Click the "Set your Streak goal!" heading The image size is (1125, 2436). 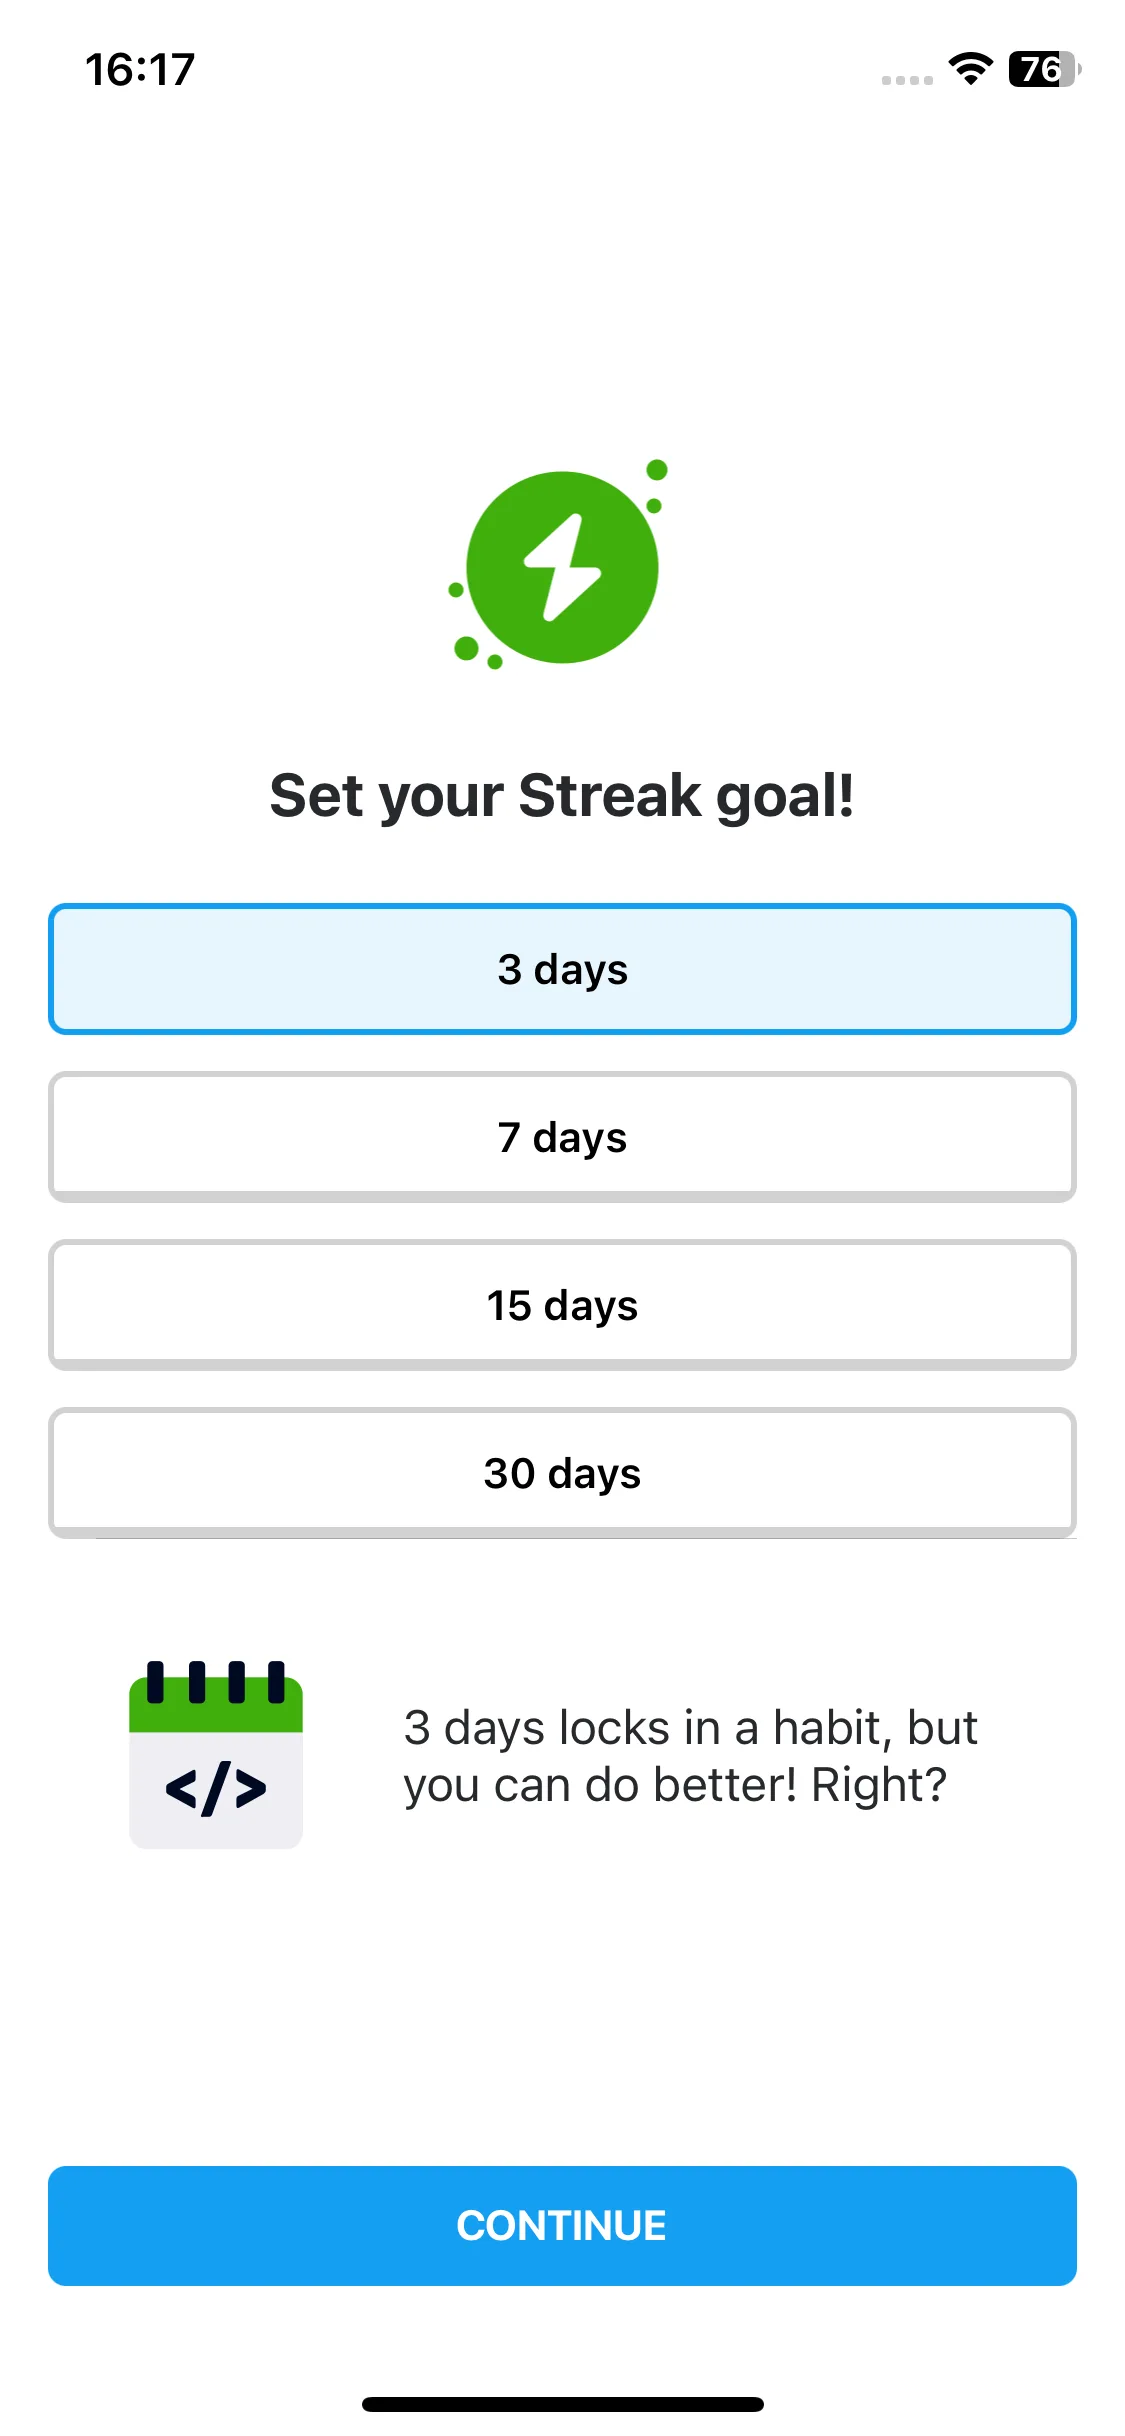(562, 796)
